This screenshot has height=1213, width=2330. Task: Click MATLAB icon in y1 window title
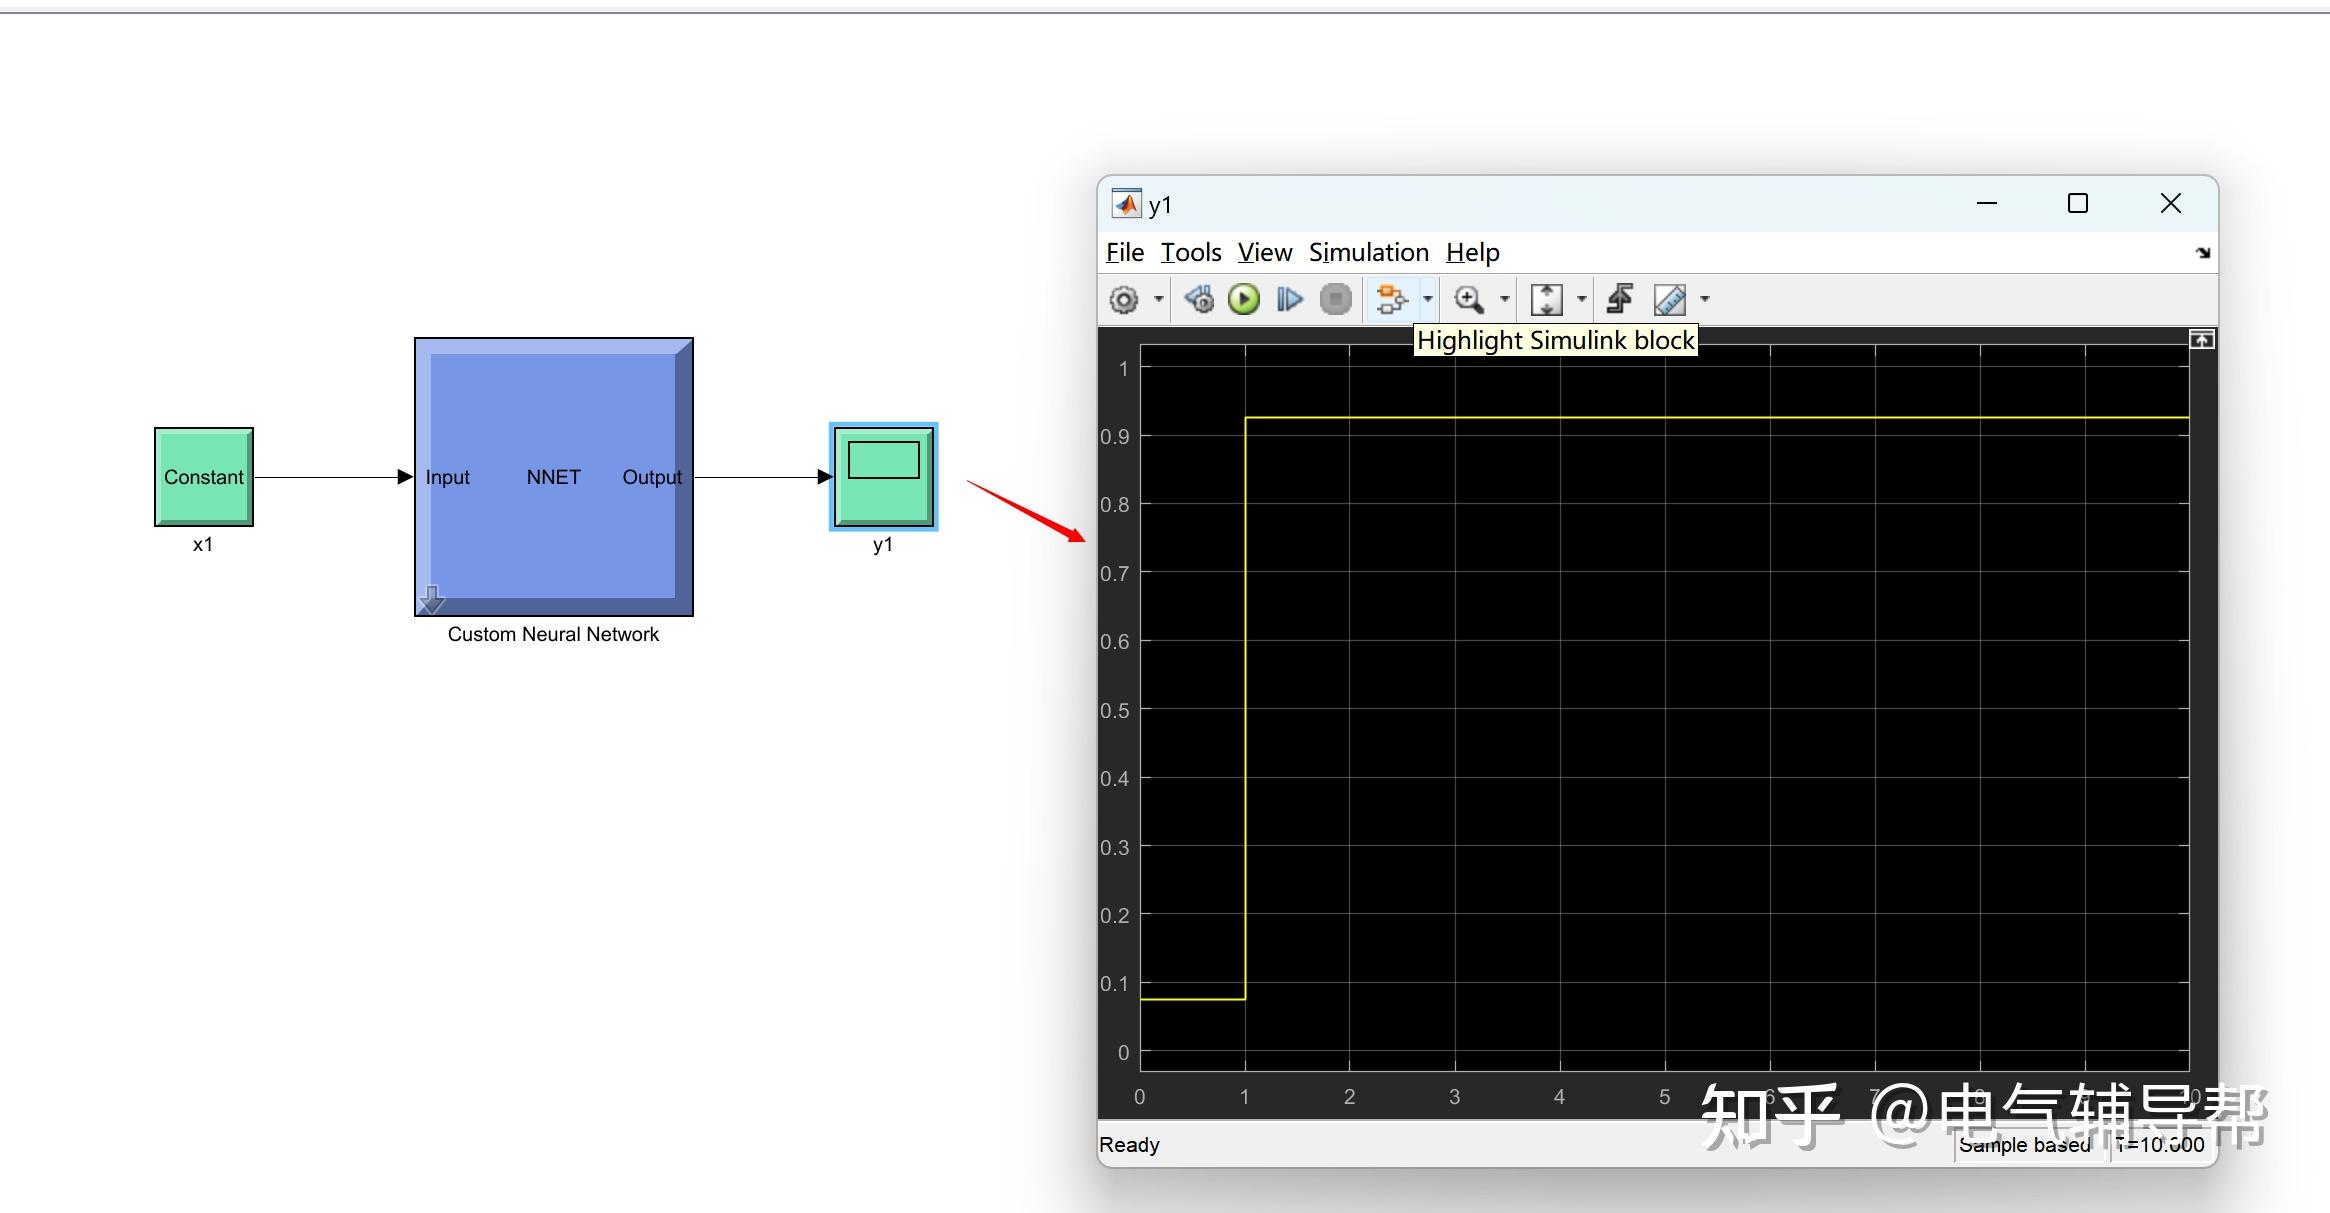pos(1127,204)
